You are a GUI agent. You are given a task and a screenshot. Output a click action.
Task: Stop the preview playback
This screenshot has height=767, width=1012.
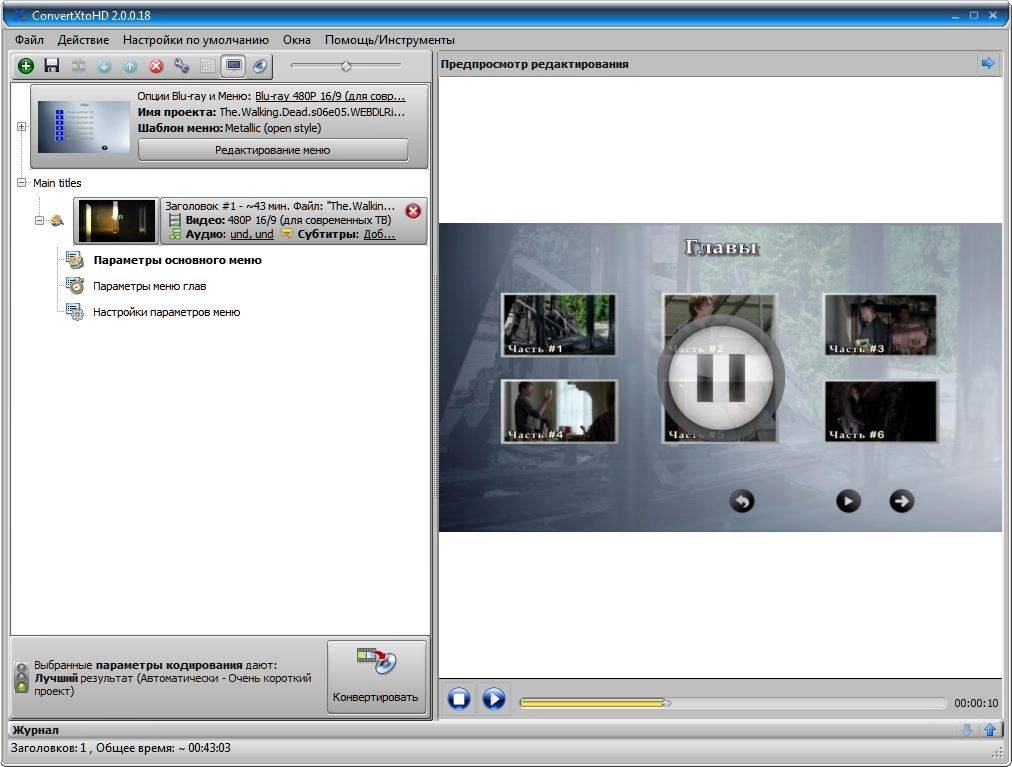[459, 699]
